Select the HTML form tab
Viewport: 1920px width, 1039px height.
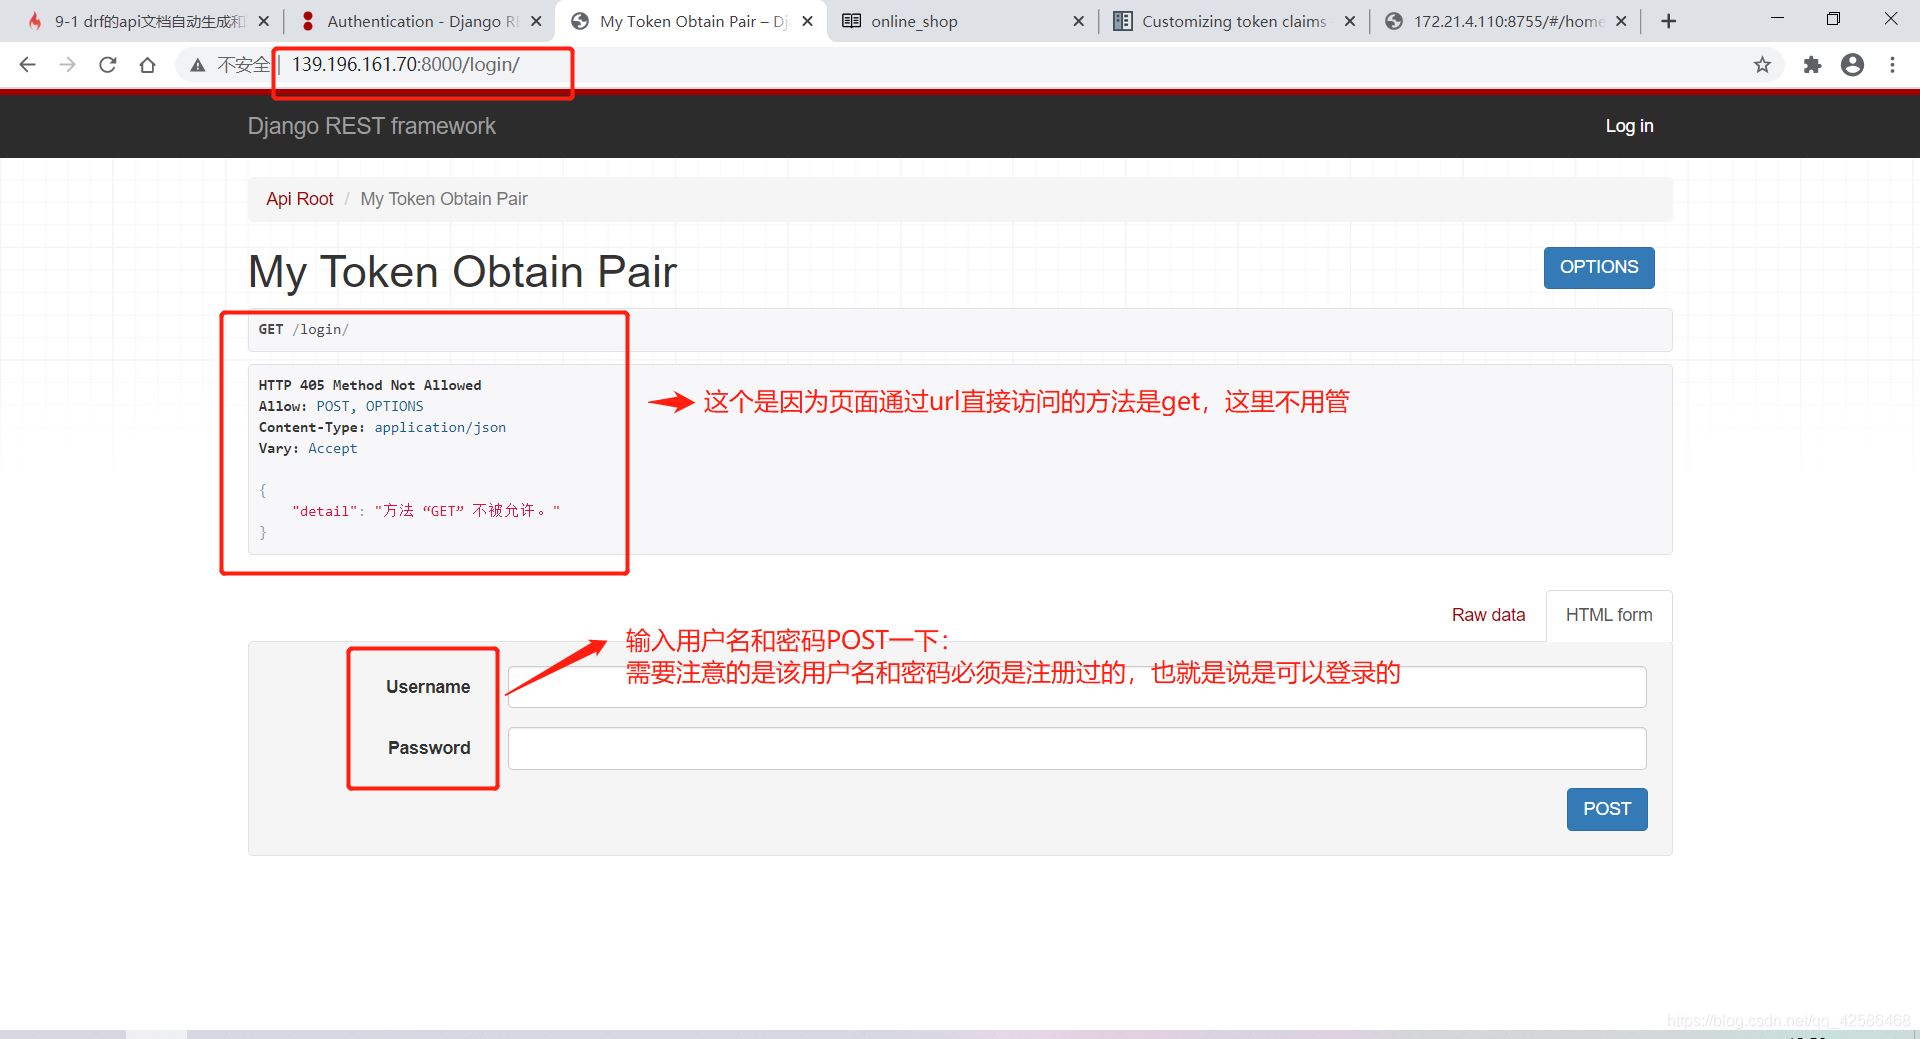point(1609,615)
